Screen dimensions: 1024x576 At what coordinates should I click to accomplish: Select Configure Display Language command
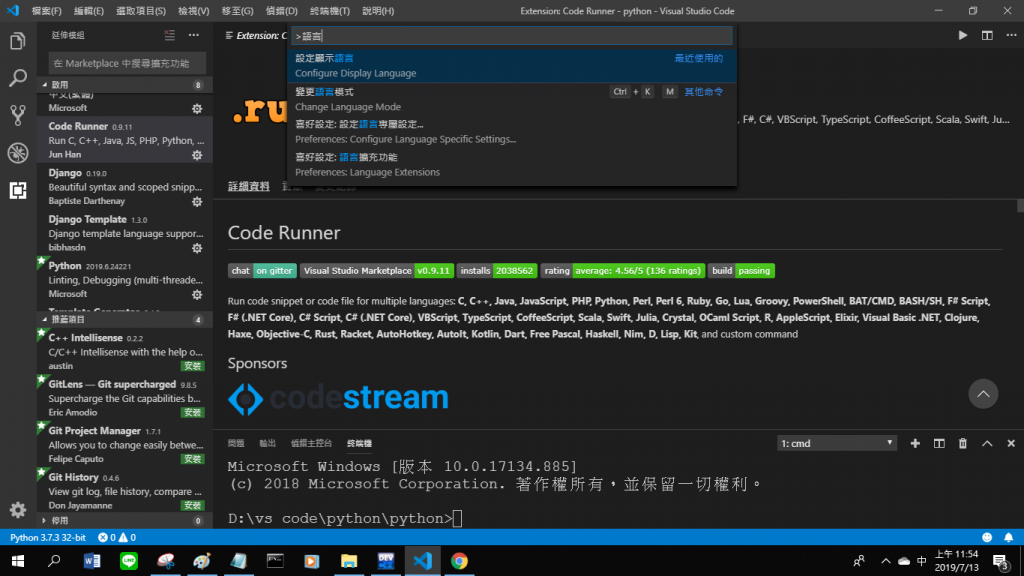tap(512, 66)
